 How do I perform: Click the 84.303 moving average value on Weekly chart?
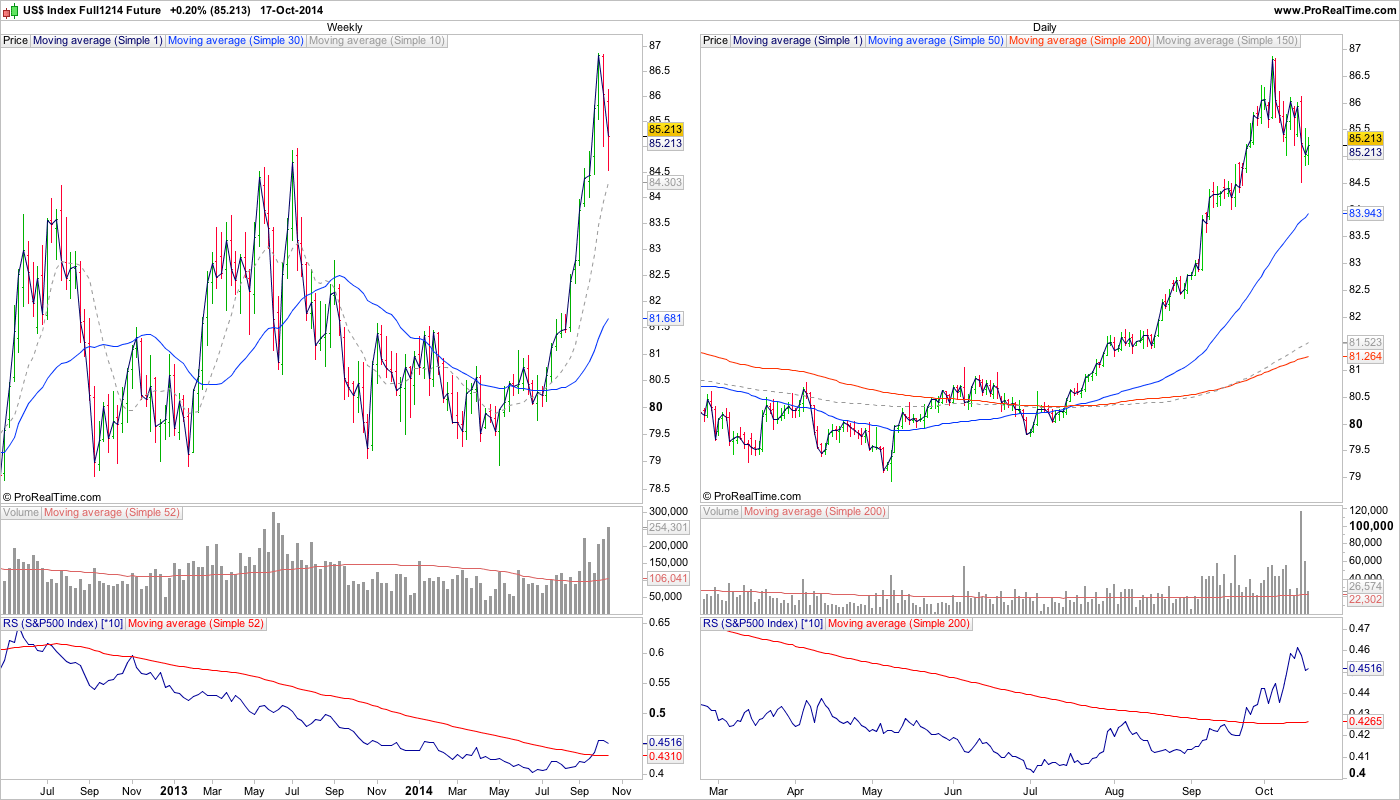[x=665, y=183]
